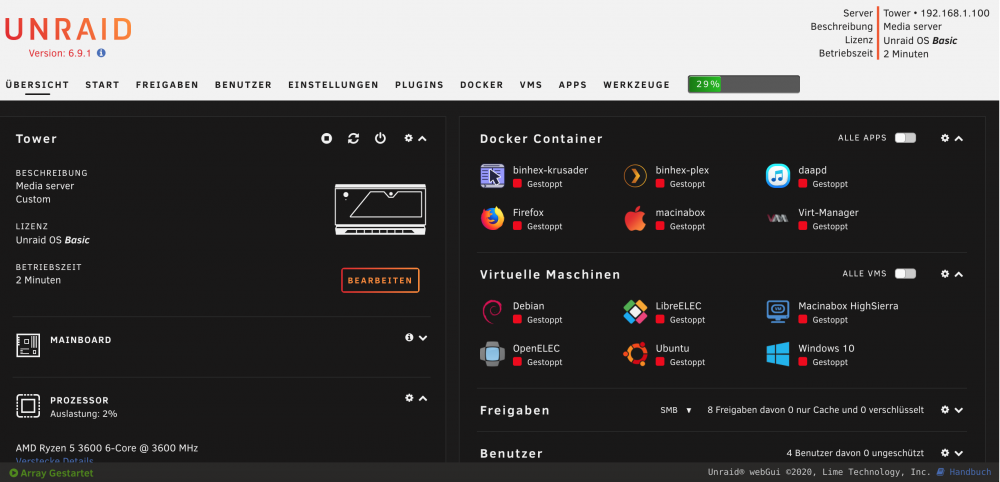This screenshot has height=482, width=1000.
Task: Click Array Gestartet status
Action: point(52,473)
